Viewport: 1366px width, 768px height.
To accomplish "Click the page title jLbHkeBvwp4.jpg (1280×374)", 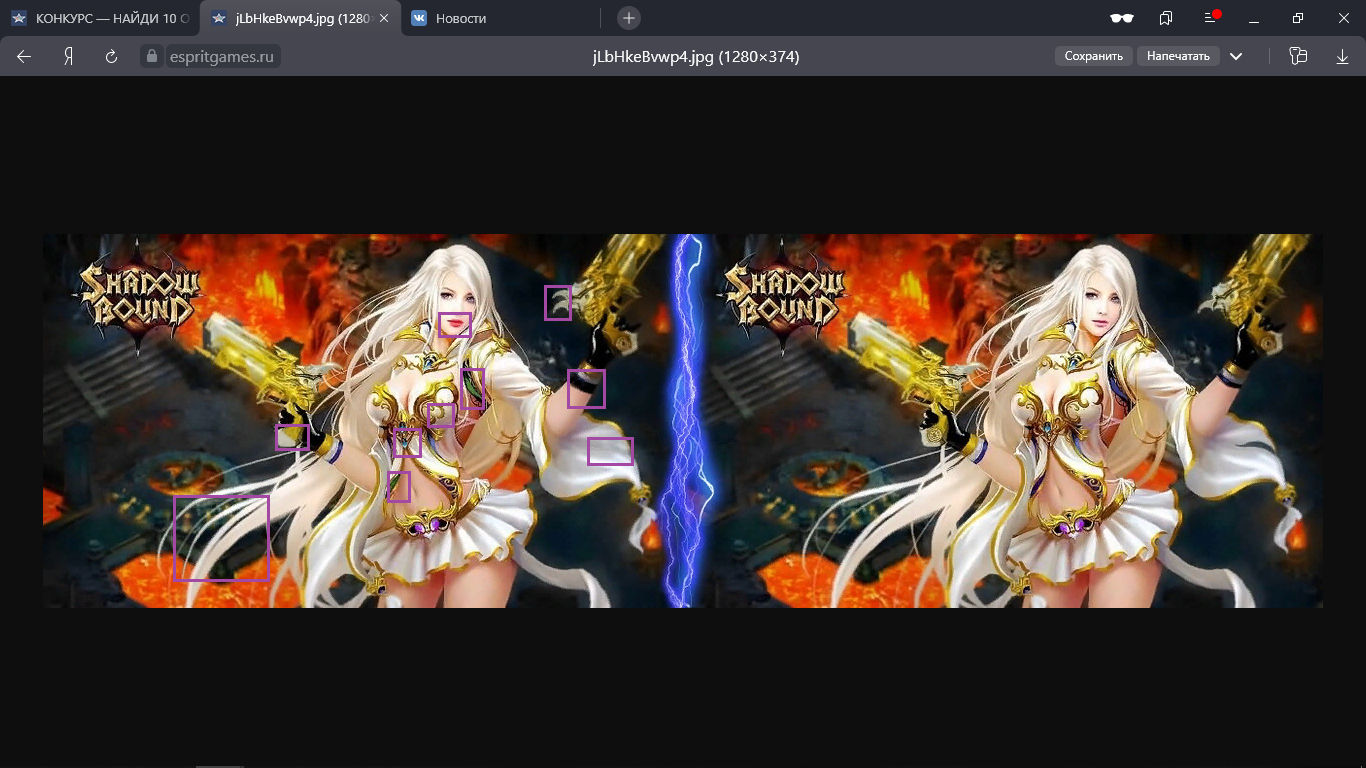I will tap(696, 57).
